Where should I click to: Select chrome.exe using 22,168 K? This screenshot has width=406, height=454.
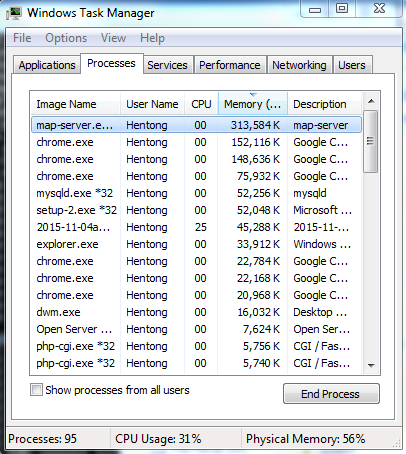point(196,278)
